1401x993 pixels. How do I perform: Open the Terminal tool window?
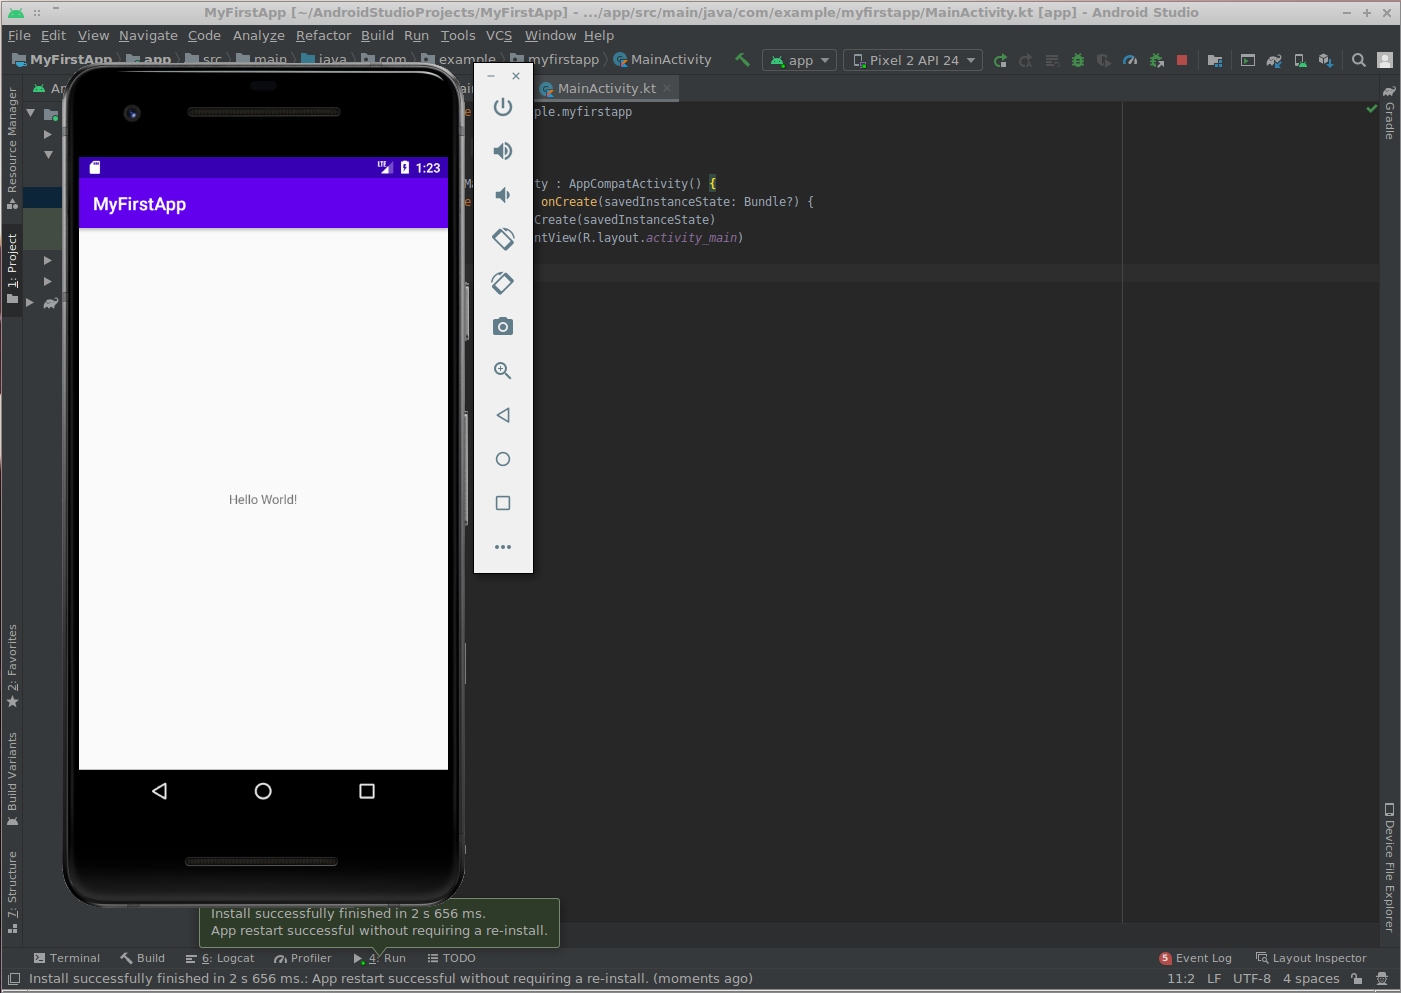click(67, 958)
